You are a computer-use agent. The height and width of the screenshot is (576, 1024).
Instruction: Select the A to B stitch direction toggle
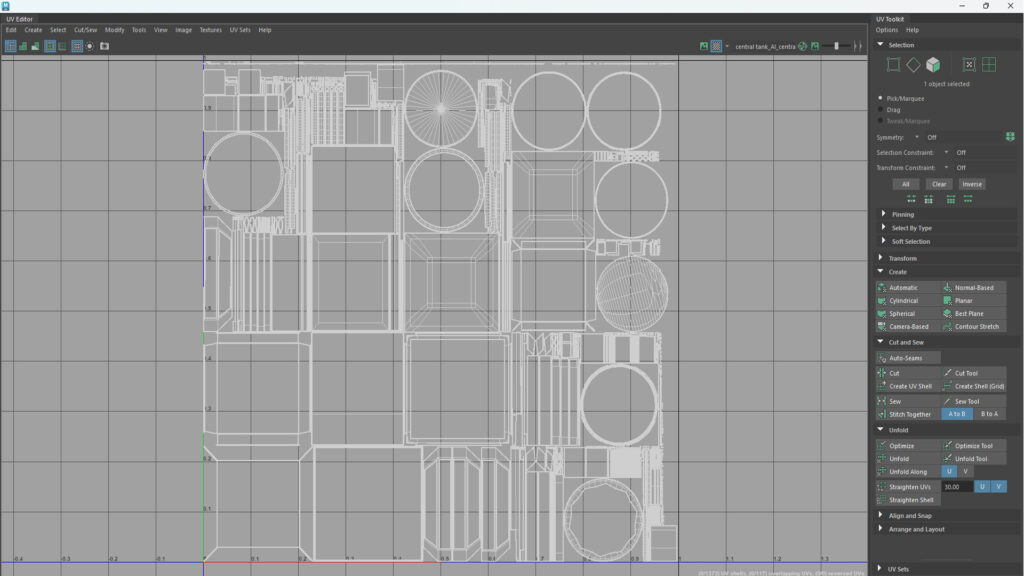pyautogui.click(x=957, y=414)
